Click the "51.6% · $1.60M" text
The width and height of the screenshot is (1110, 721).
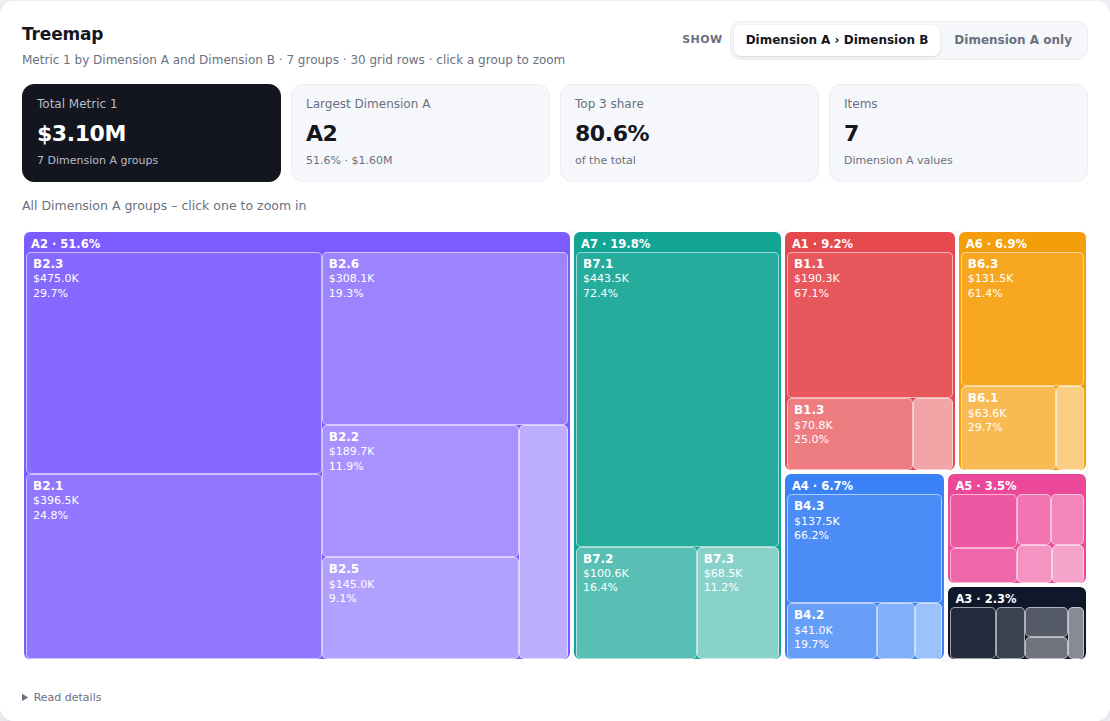click(349, 160)
